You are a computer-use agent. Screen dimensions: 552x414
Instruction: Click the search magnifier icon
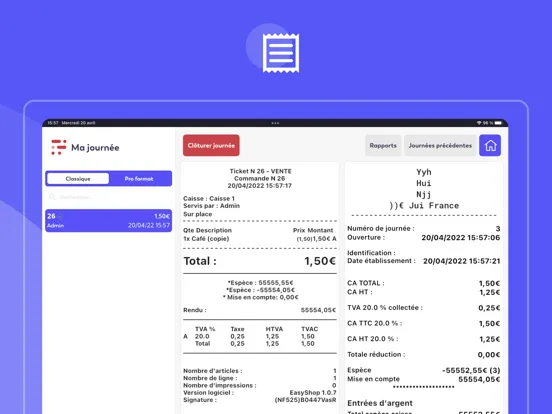tap(52, 197)
